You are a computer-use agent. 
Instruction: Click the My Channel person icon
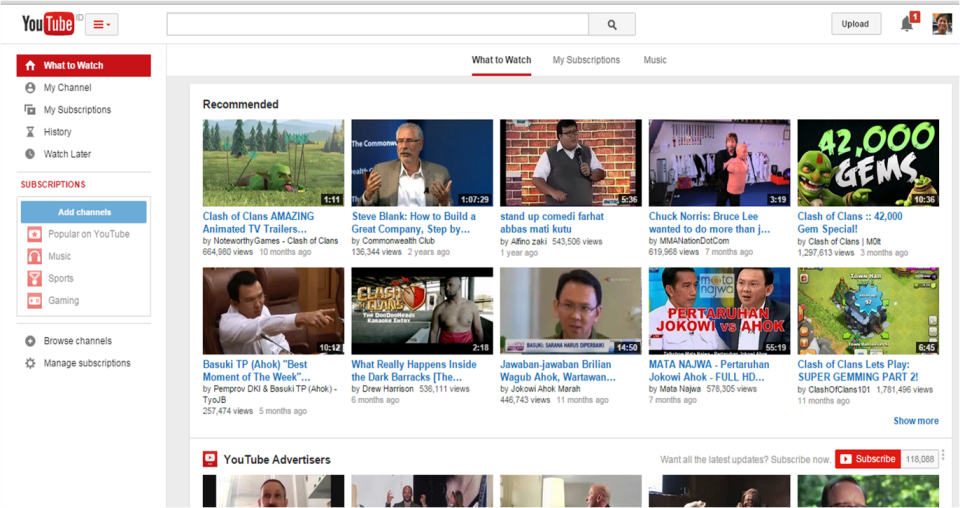[30, 88]
